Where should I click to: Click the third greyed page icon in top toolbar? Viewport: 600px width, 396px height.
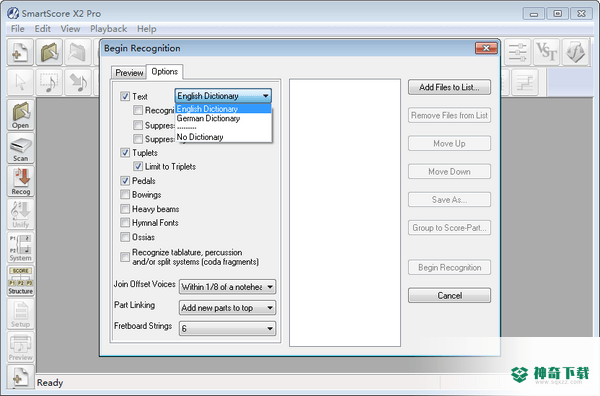point(78,52)
